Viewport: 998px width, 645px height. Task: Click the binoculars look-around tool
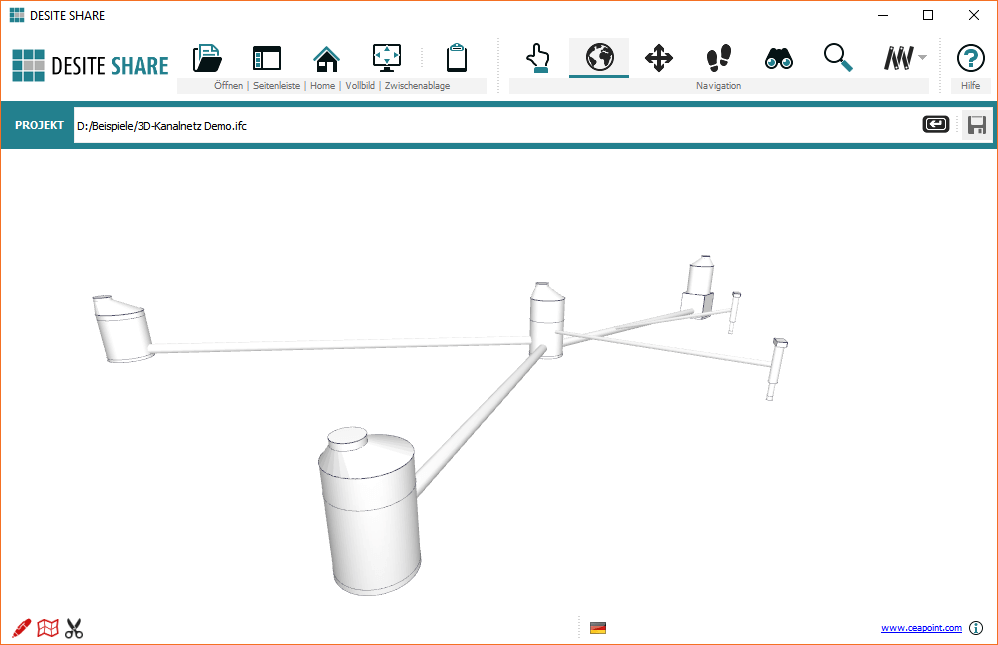click(x=778, y=58)
